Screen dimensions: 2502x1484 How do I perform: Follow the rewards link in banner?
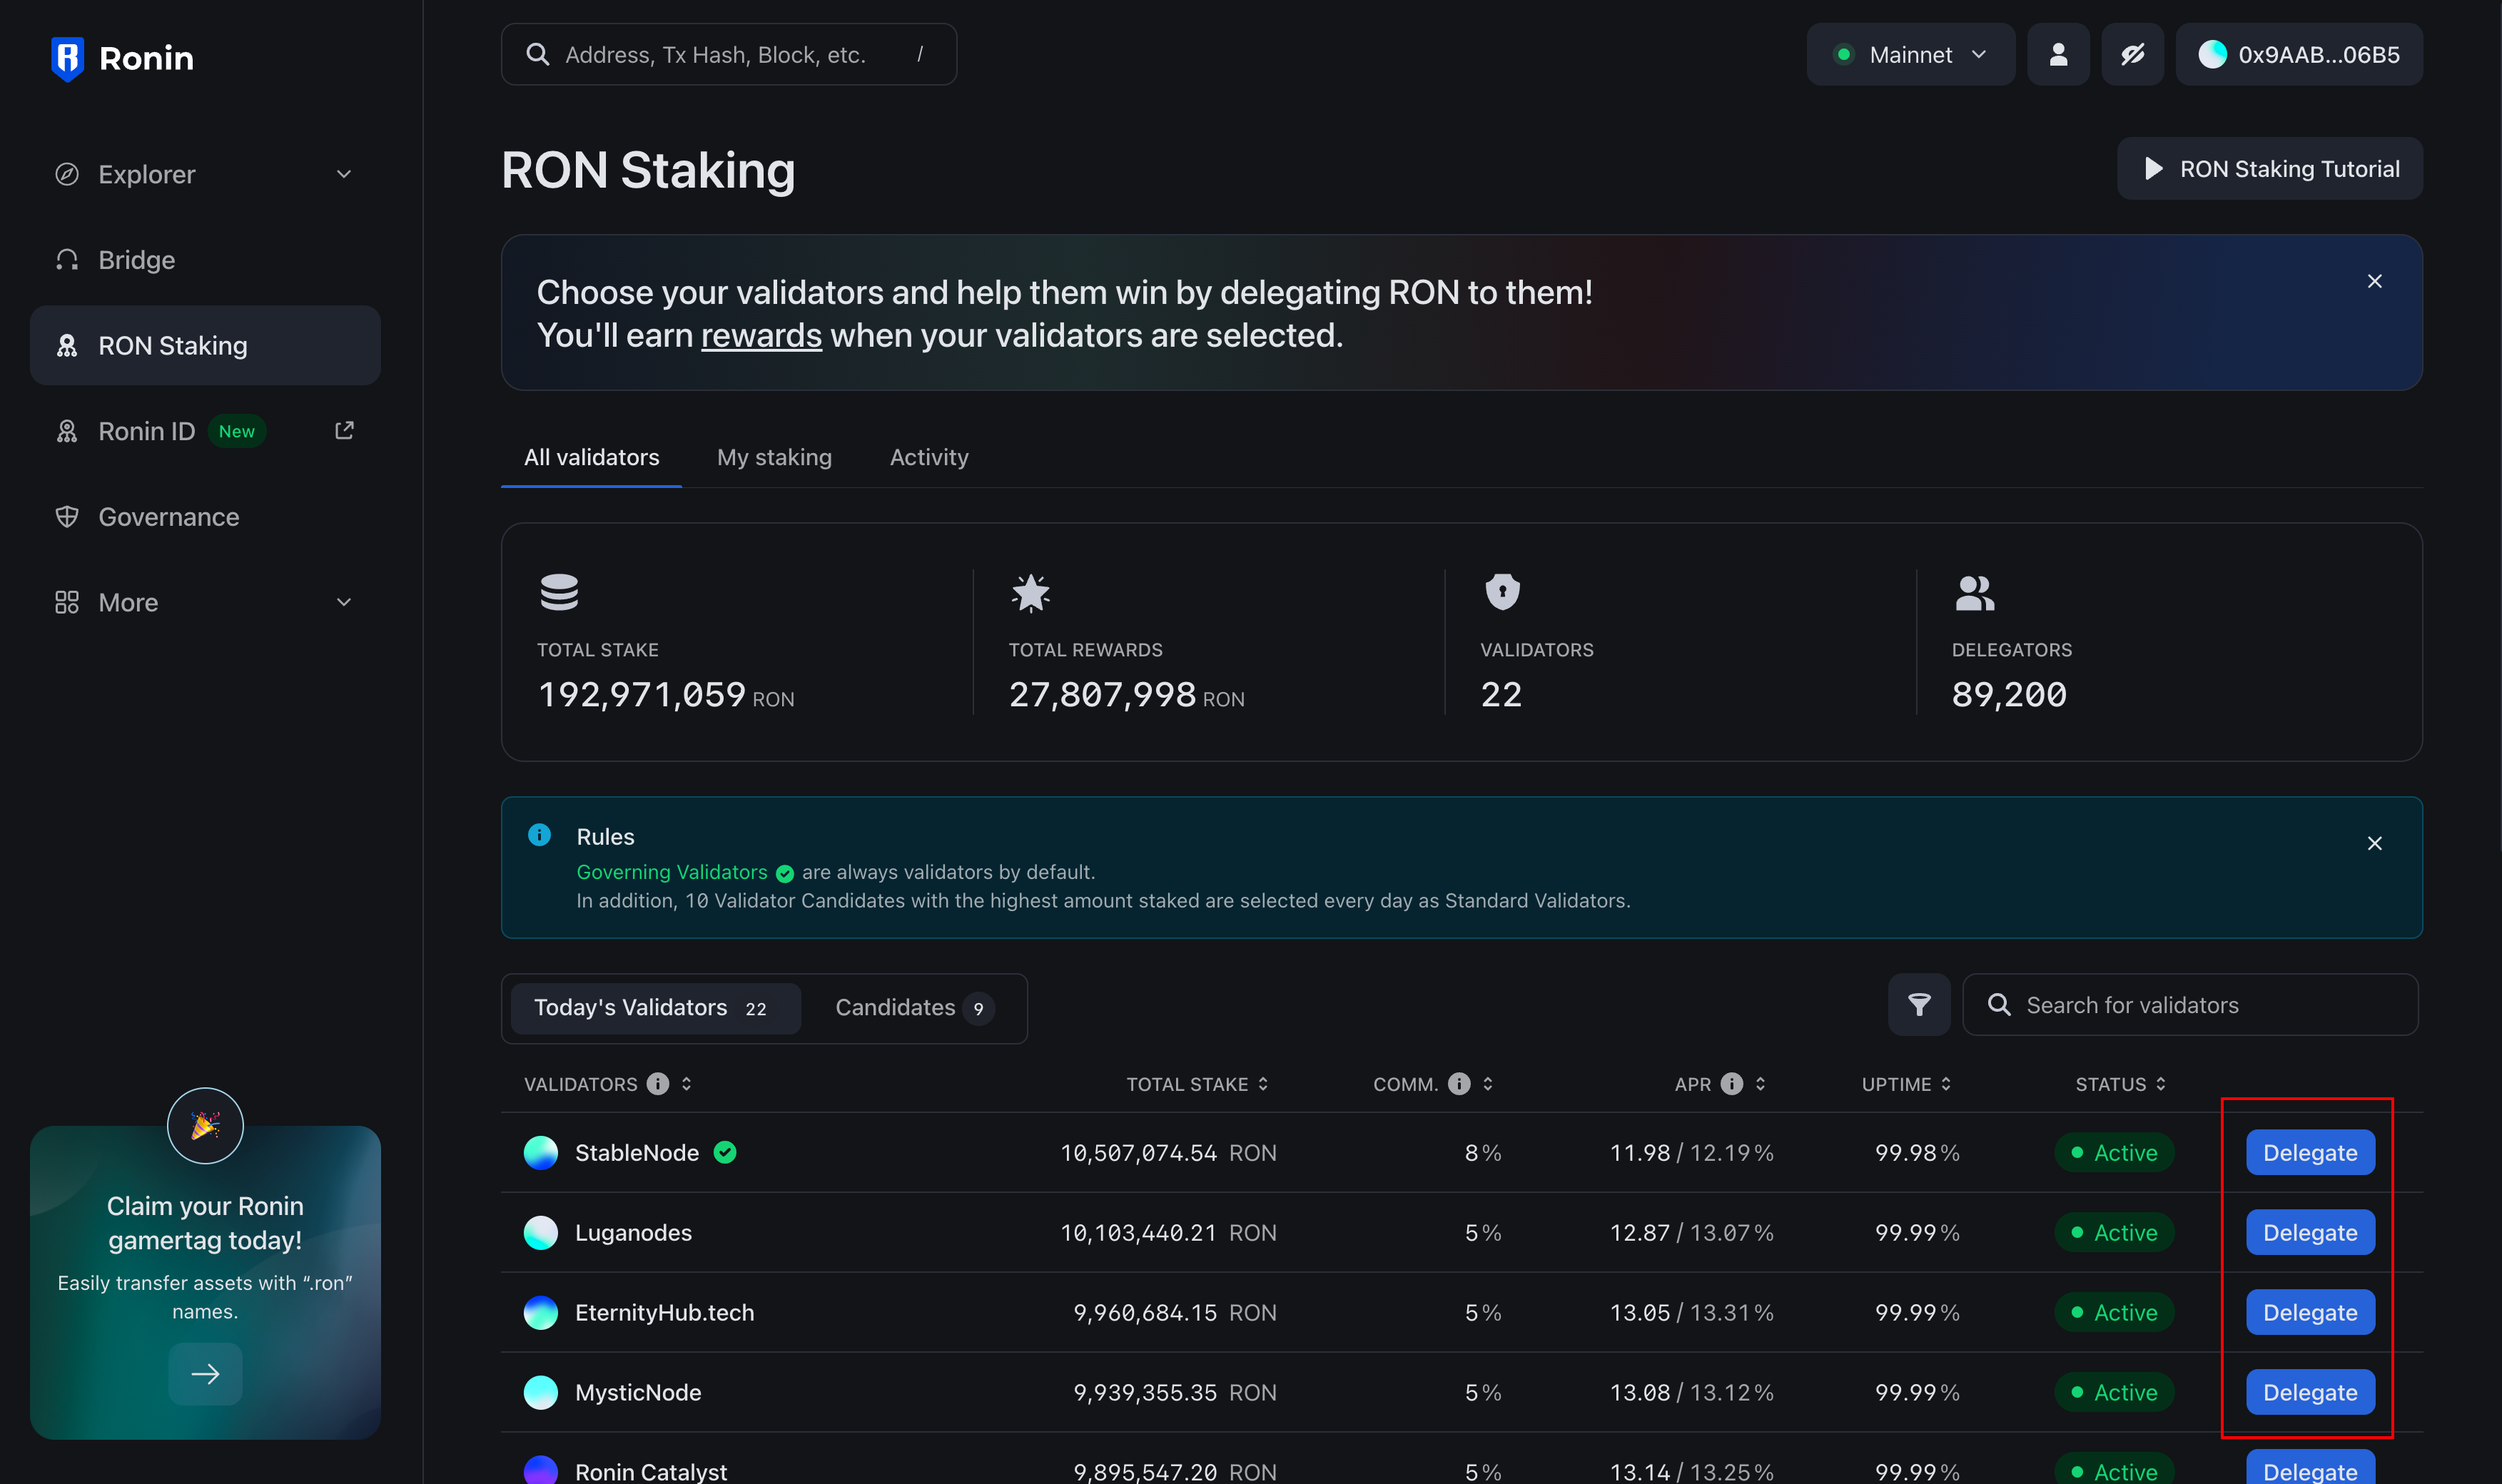(x=761, y=335)
